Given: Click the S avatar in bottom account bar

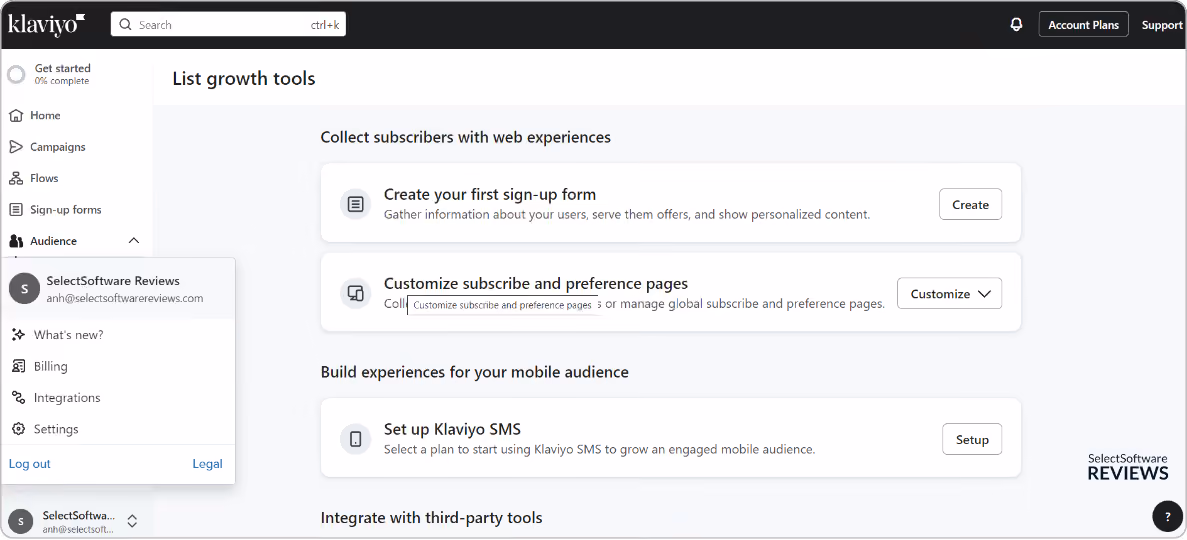Looking at the screenshot, I should pos(20,521).
